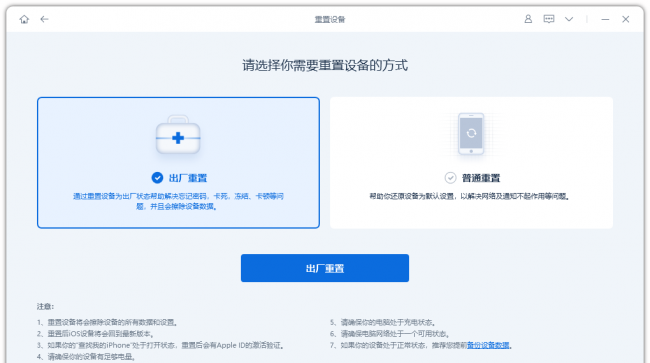Click note 2 about latest iOS version
The width and height of the screenshot is (650, 363).
tap(95, 334)
